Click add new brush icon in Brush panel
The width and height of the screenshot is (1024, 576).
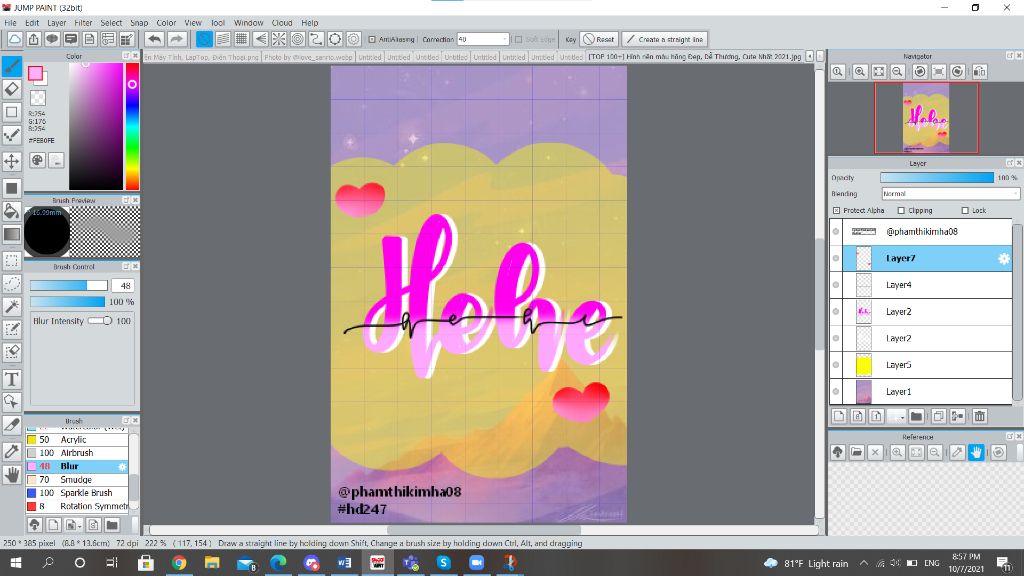pyautogui.click(x=54, y=524)
